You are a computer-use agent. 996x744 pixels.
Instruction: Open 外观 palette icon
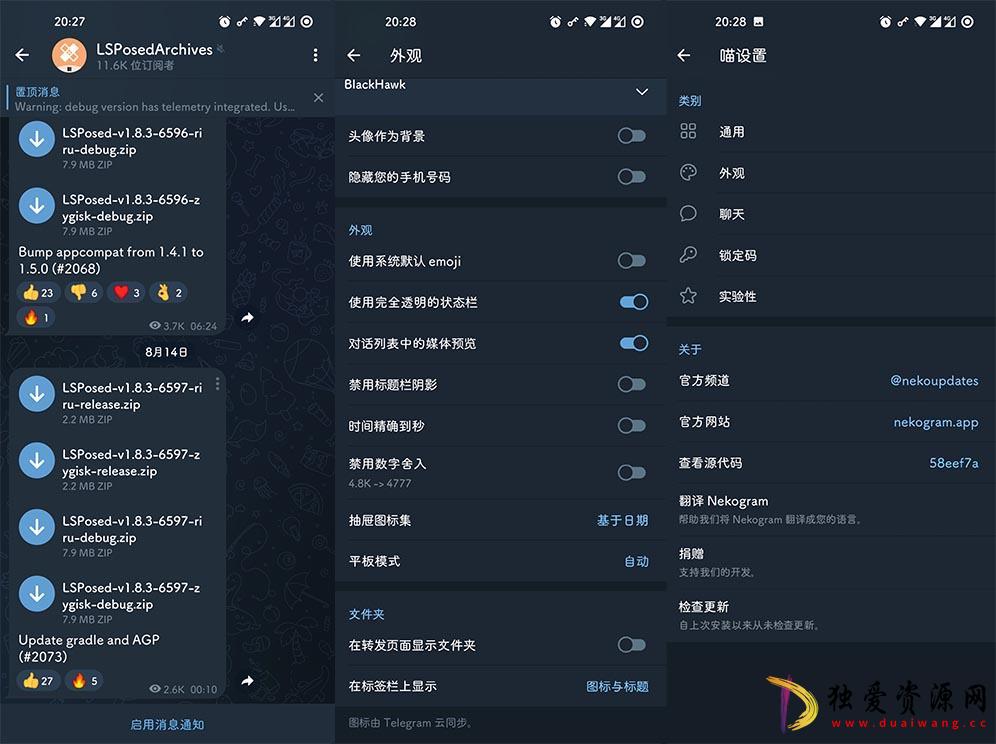click(688, 172)
